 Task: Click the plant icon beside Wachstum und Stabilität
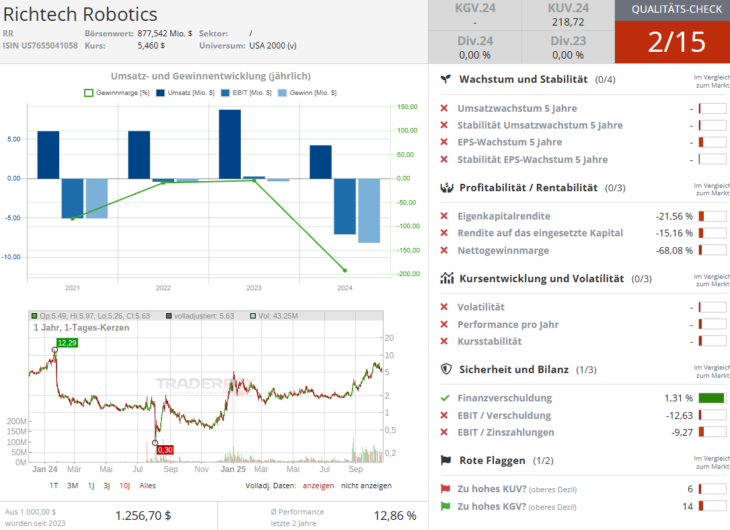coord(445,78)
